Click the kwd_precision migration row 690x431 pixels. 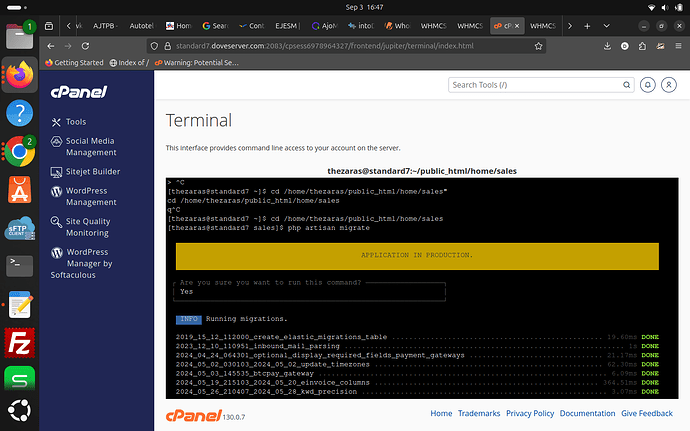pos(417,392)
